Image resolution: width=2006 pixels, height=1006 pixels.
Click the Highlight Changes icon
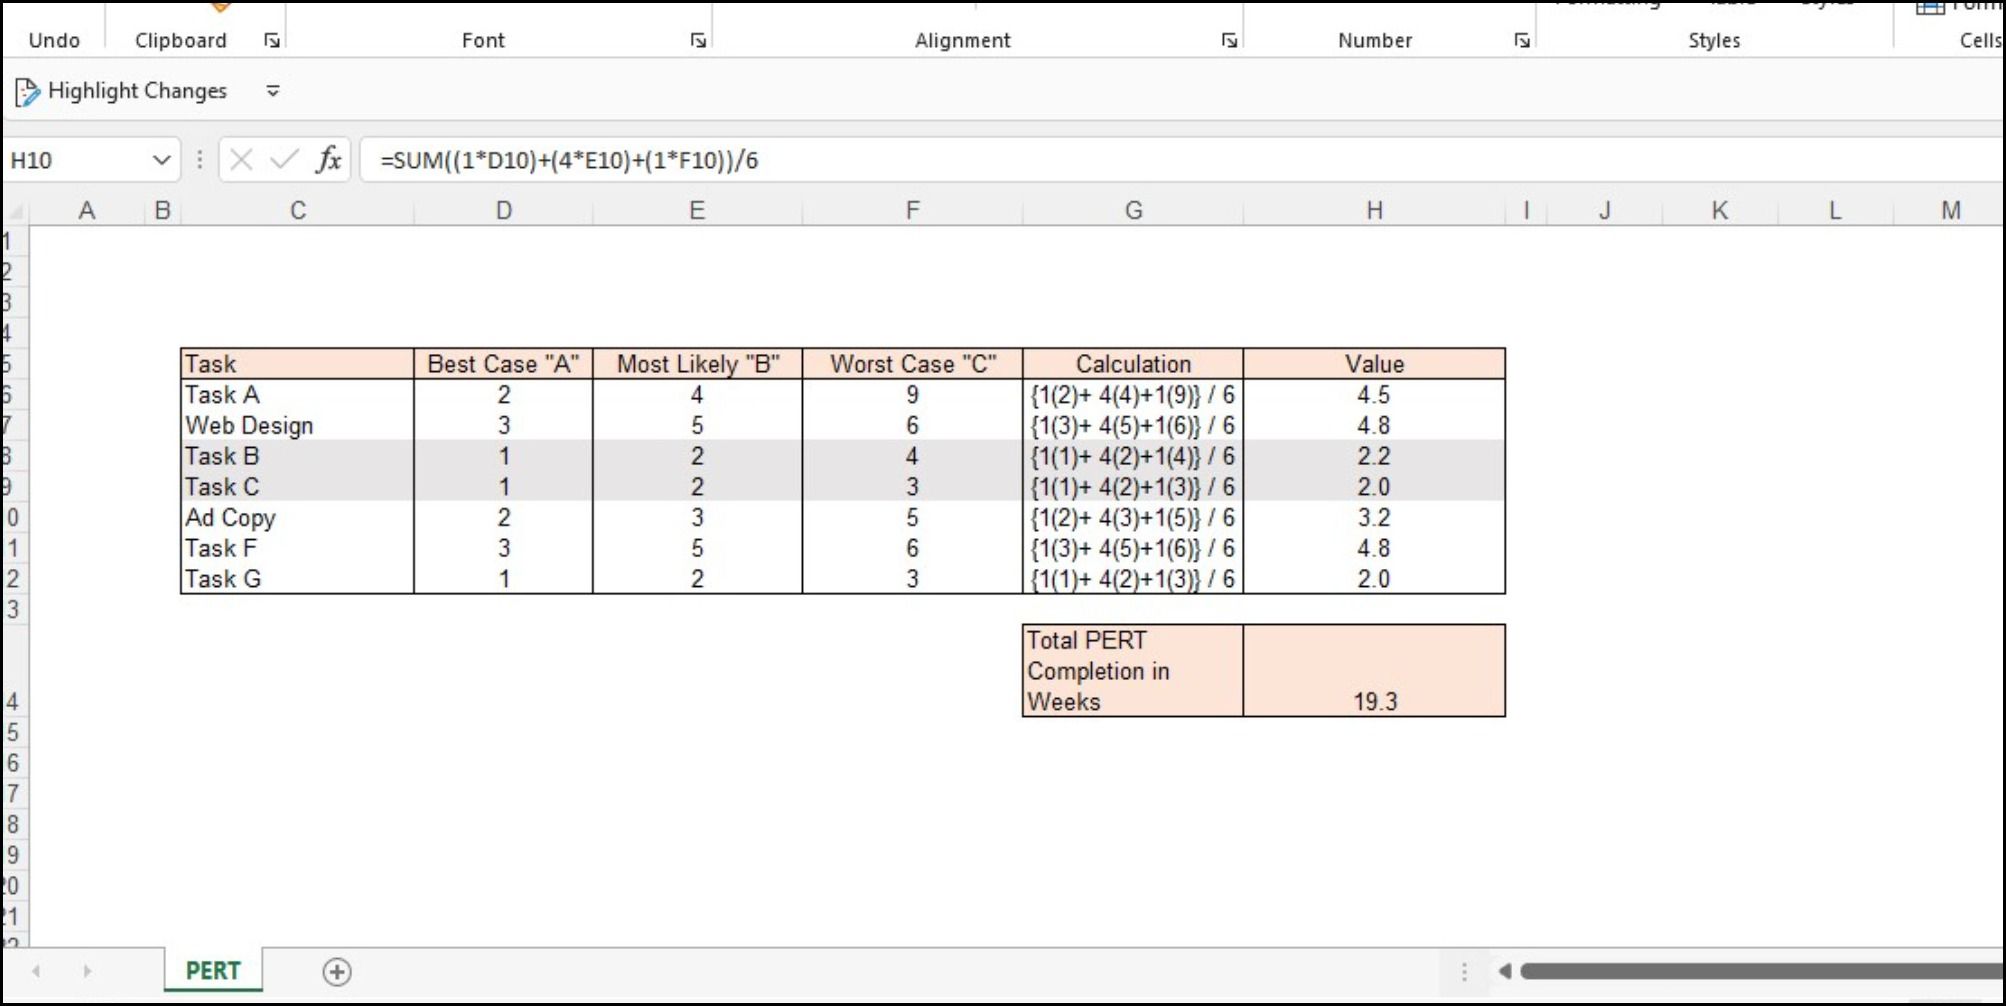point(27,91)
